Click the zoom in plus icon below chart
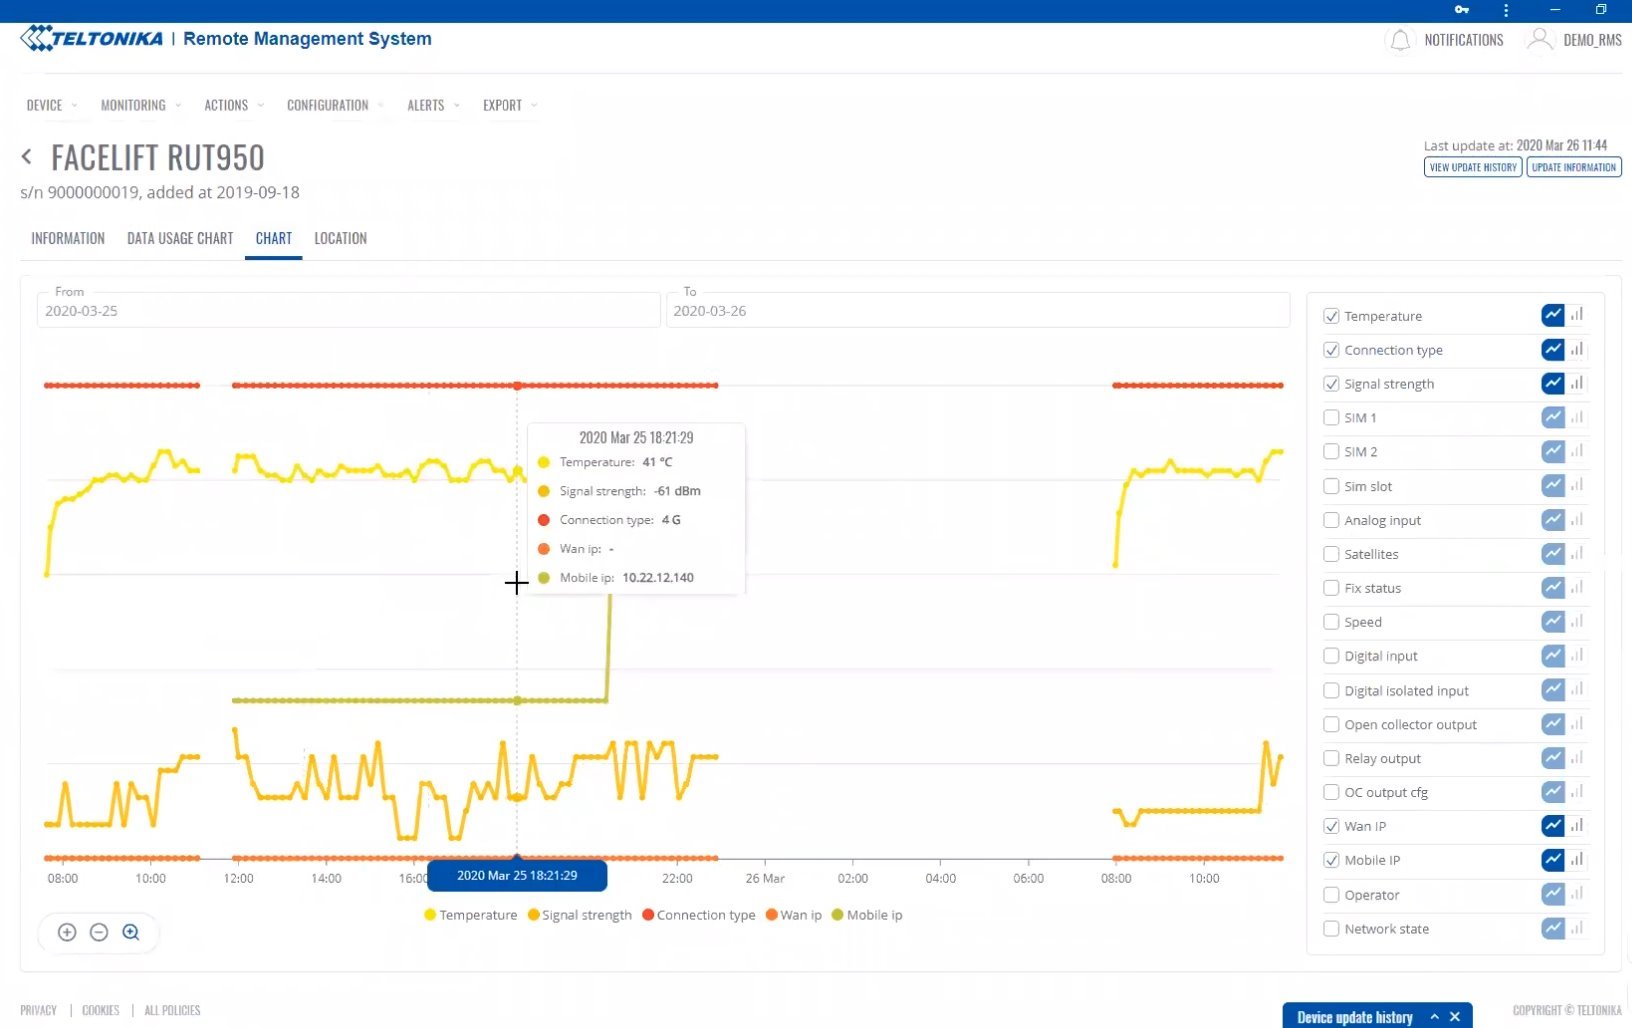Viewport: 1632px width, 1028px height. pyautogui.click(x=67, y=932)
